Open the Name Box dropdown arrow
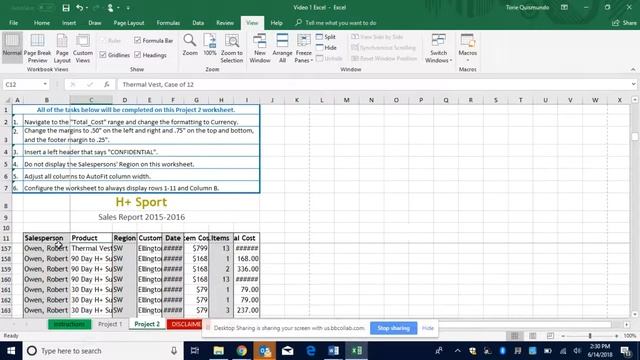Viewport: 640px width, 360px height. point(45,84)
